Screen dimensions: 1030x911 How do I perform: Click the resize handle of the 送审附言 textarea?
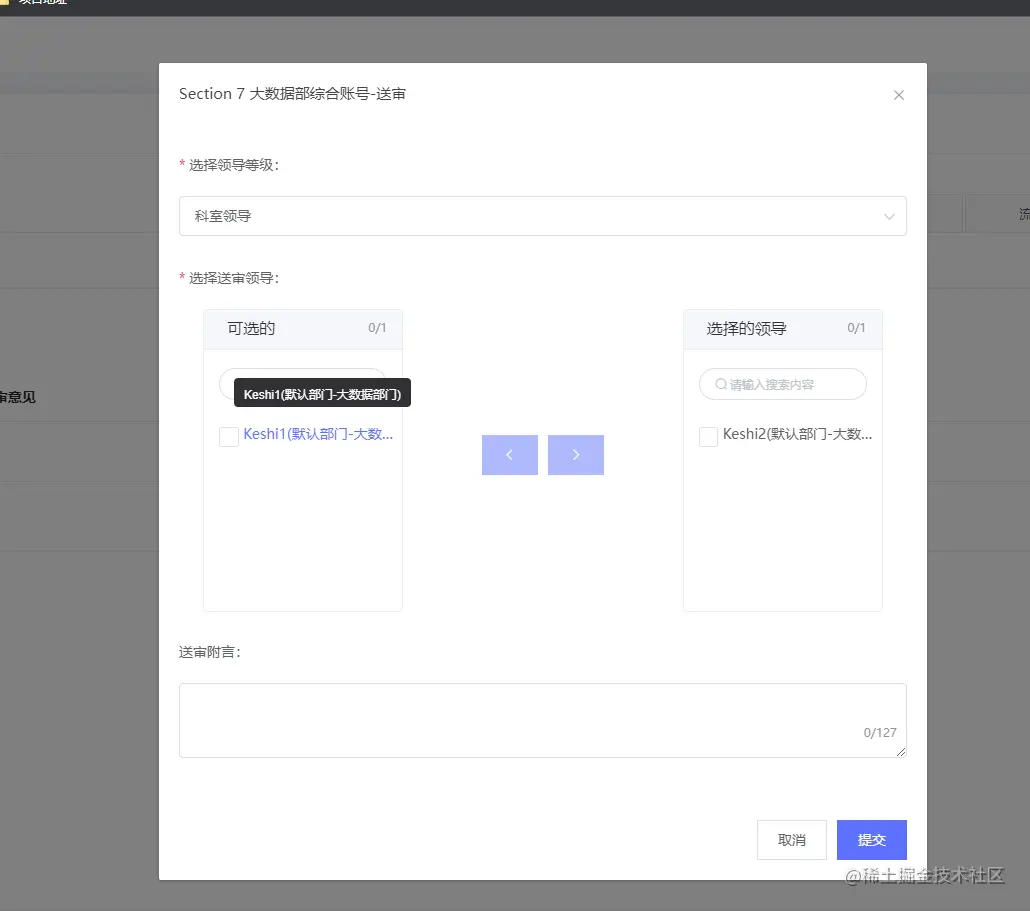[x=901, y=752]
